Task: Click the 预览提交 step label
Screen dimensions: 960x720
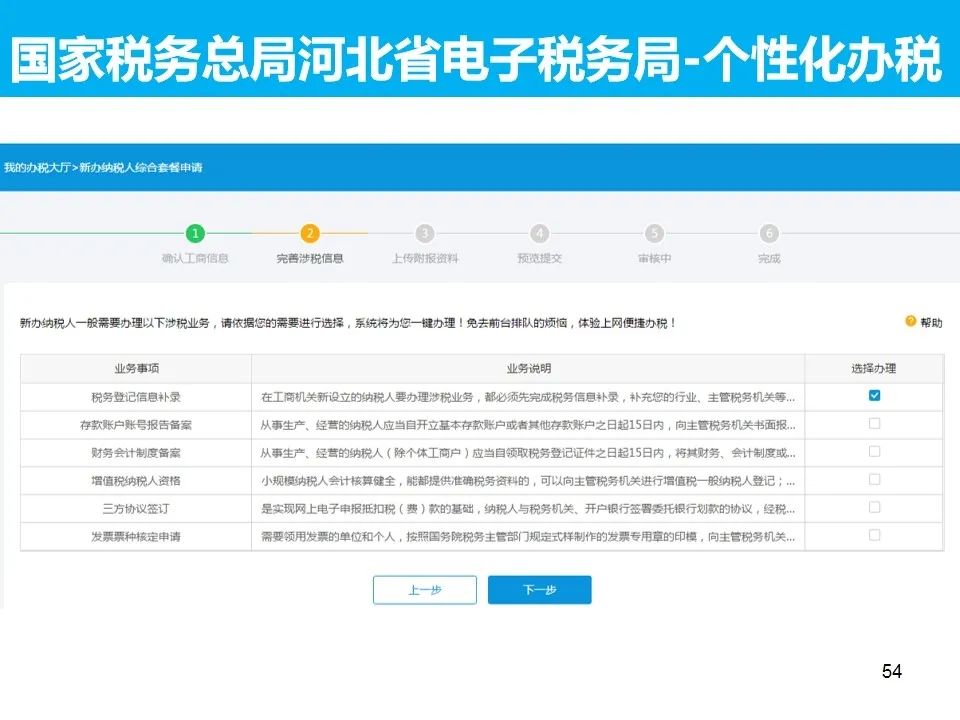Action: (539, 258)
